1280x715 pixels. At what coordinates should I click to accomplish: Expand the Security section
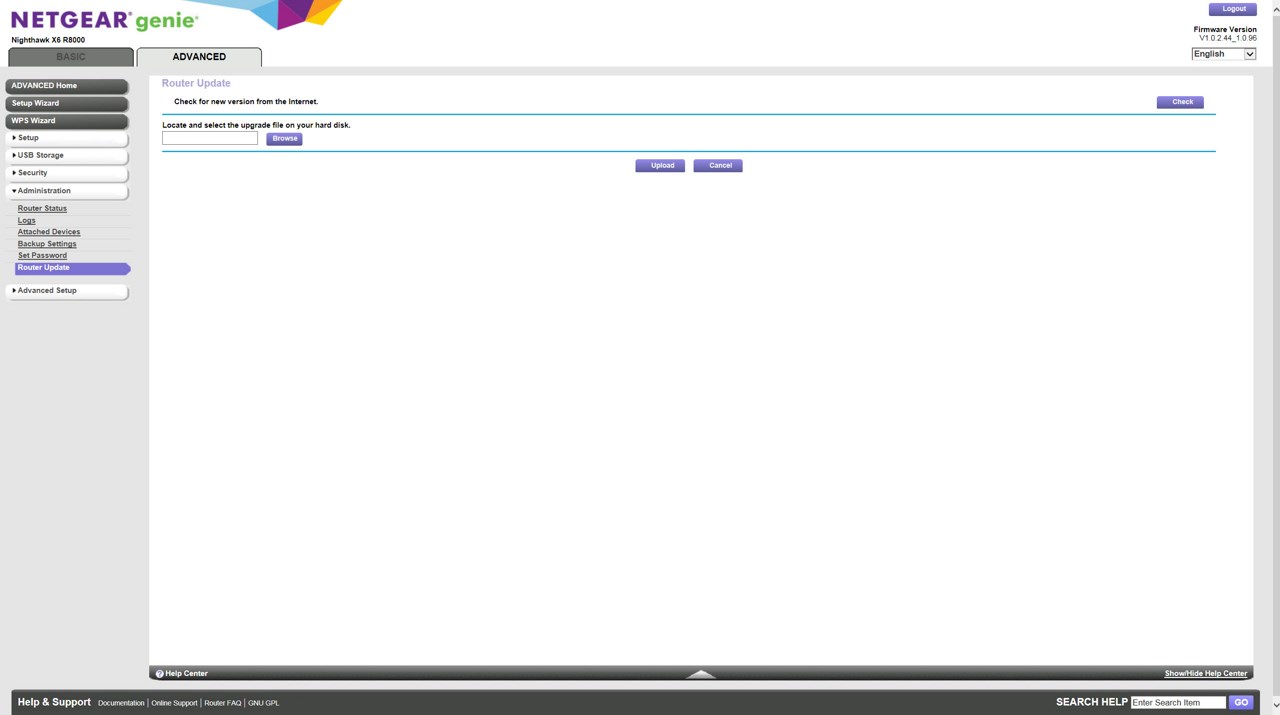tap(67, 173)
